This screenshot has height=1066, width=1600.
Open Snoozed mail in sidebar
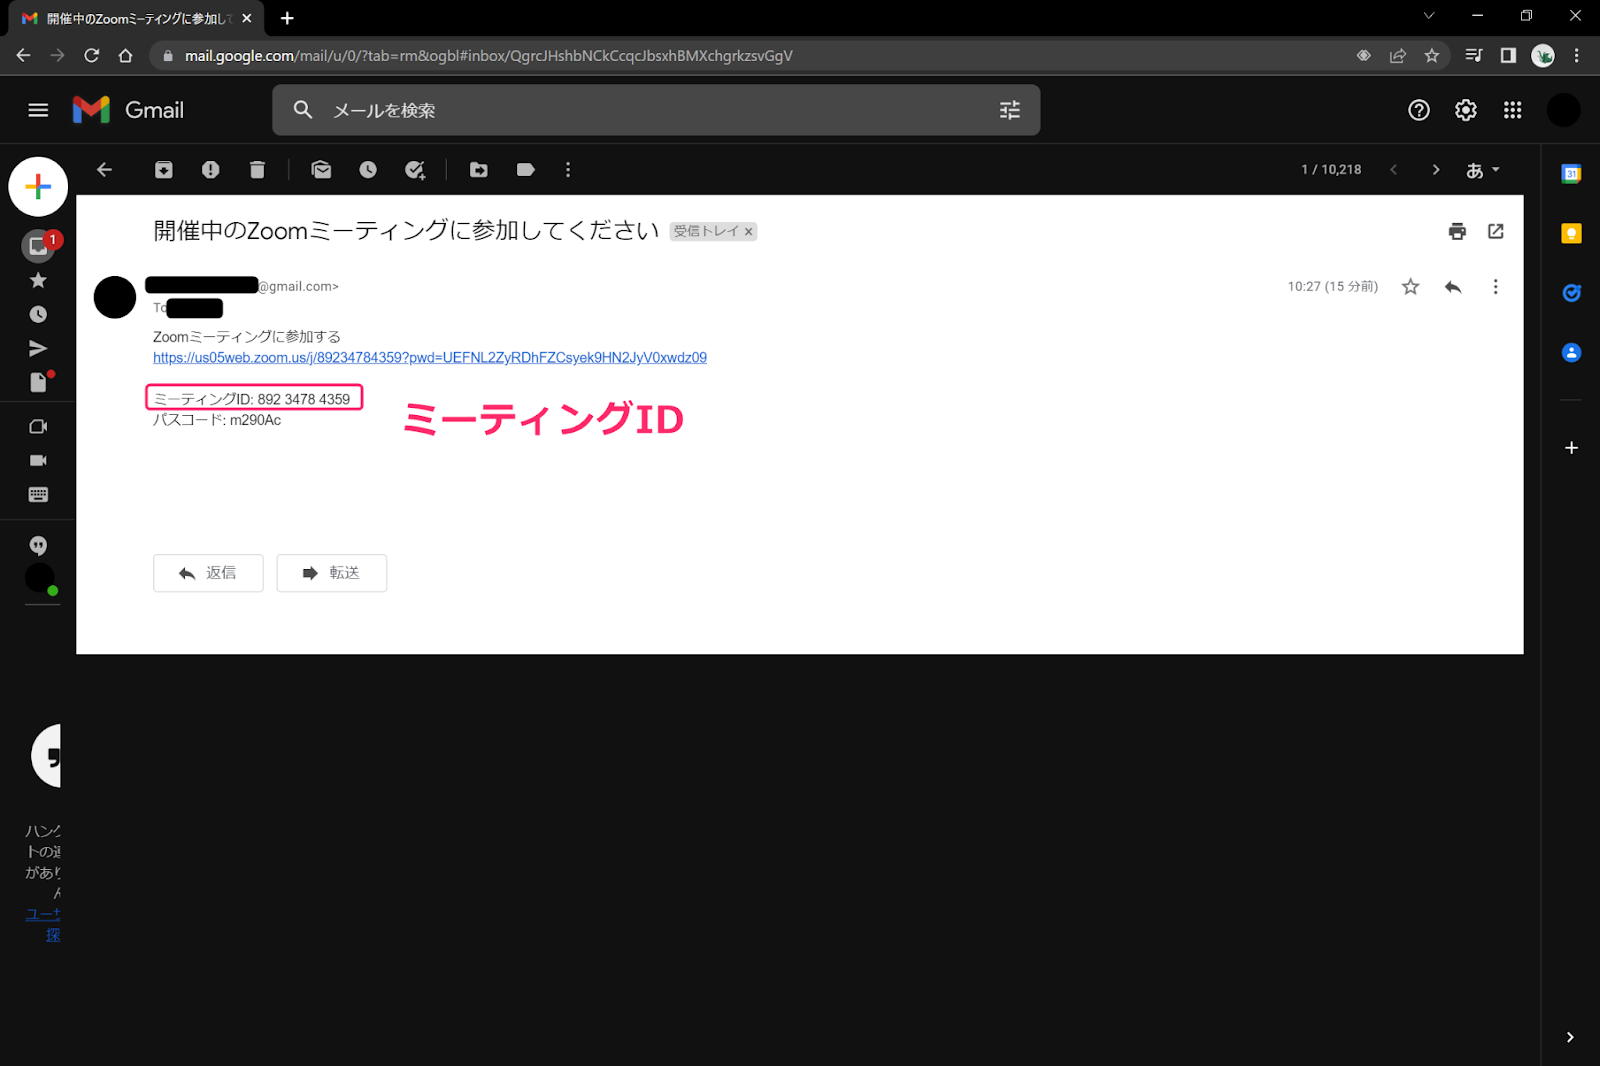(38, 314)
